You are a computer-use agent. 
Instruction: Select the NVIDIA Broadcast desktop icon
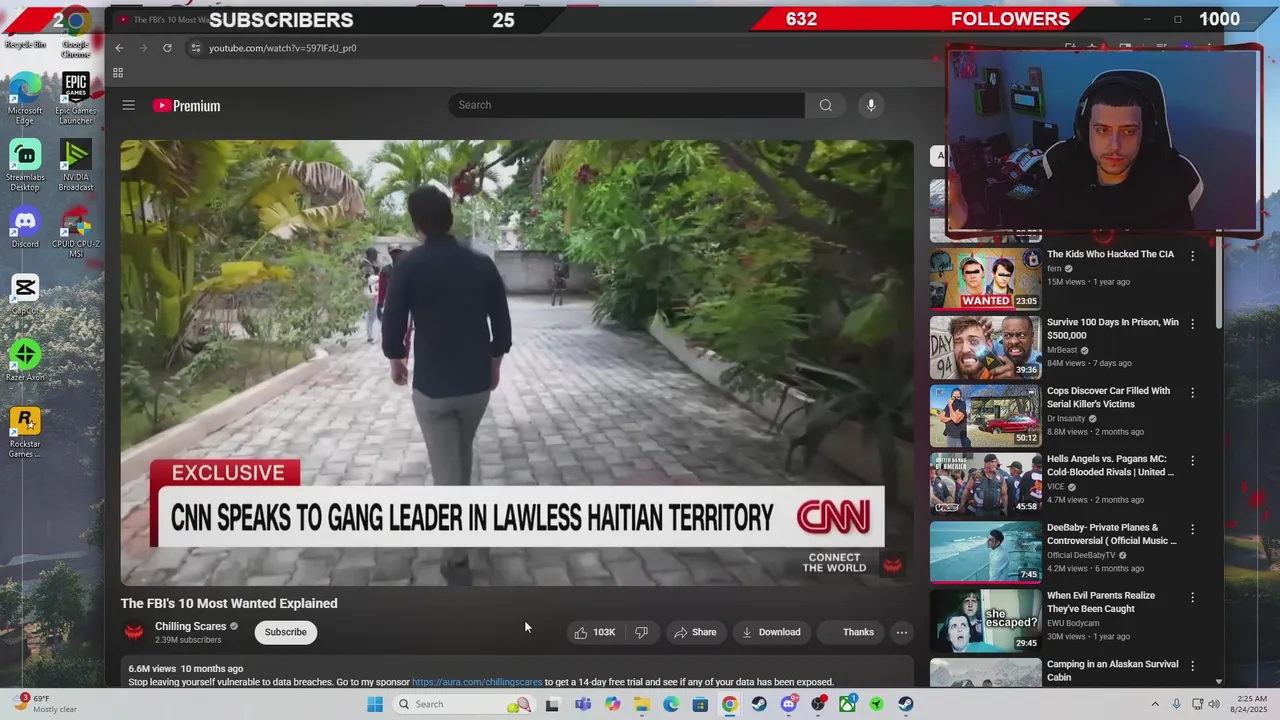(x=76, y=166)
